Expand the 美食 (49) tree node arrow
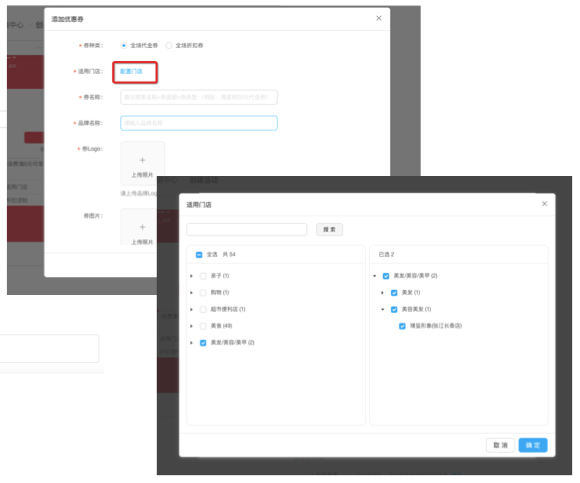 point(192,326)
